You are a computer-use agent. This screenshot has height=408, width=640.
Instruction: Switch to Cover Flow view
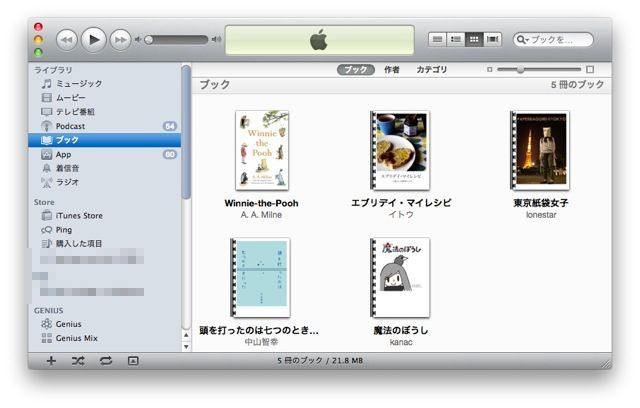[x=492, y=40]
